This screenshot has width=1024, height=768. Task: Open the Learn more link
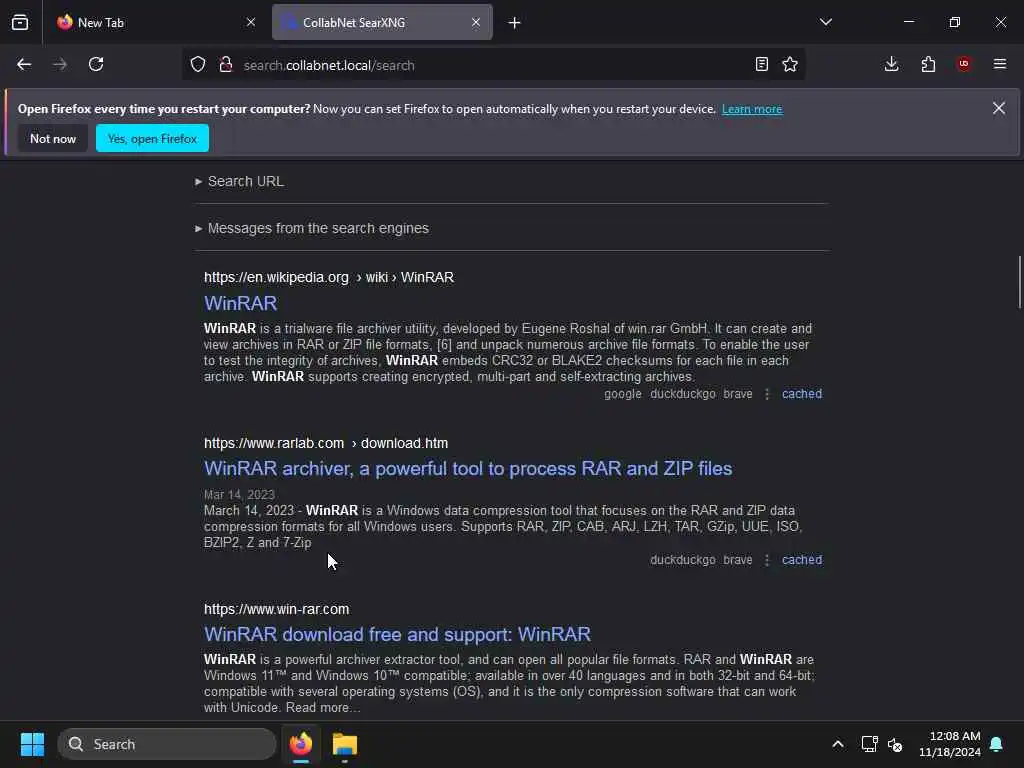pos(752,109)
